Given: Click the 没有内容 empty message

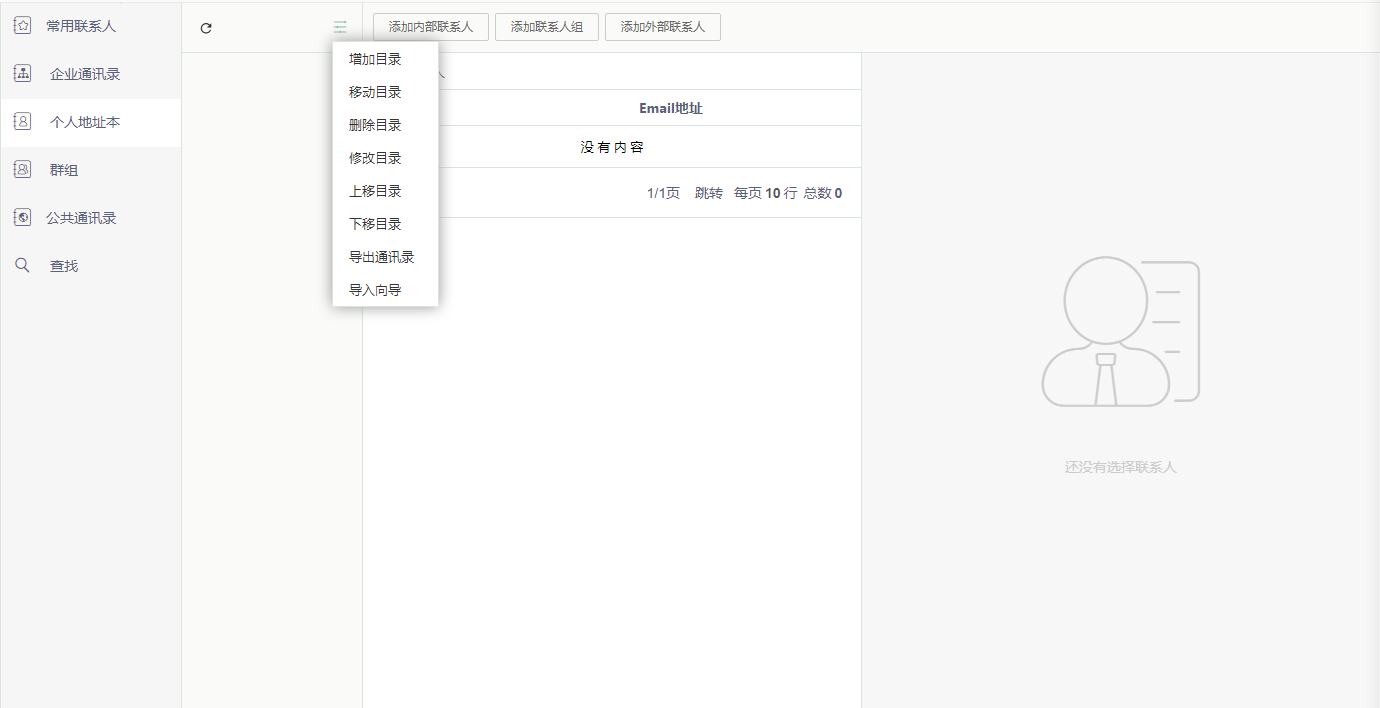Looking at the screenshot, I should point(612,147).
